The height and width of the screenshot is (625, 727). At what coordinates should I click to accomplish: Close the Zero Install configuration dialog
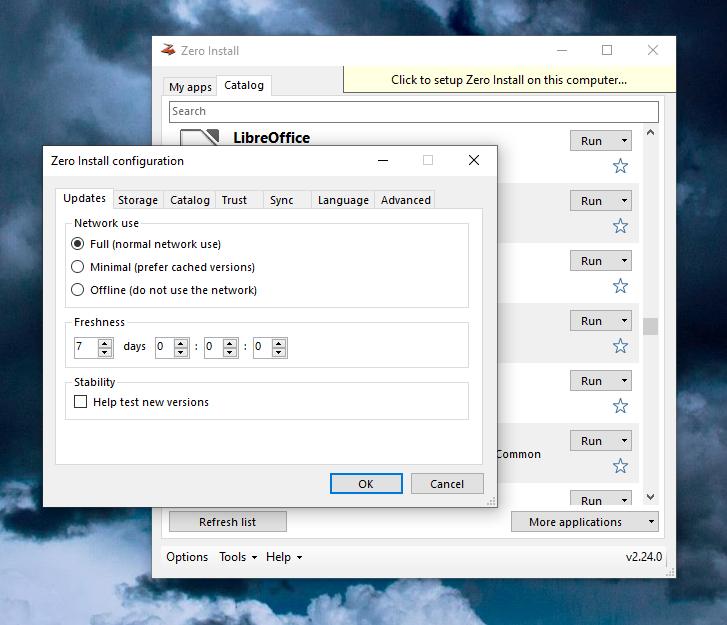tap(474, 160)
